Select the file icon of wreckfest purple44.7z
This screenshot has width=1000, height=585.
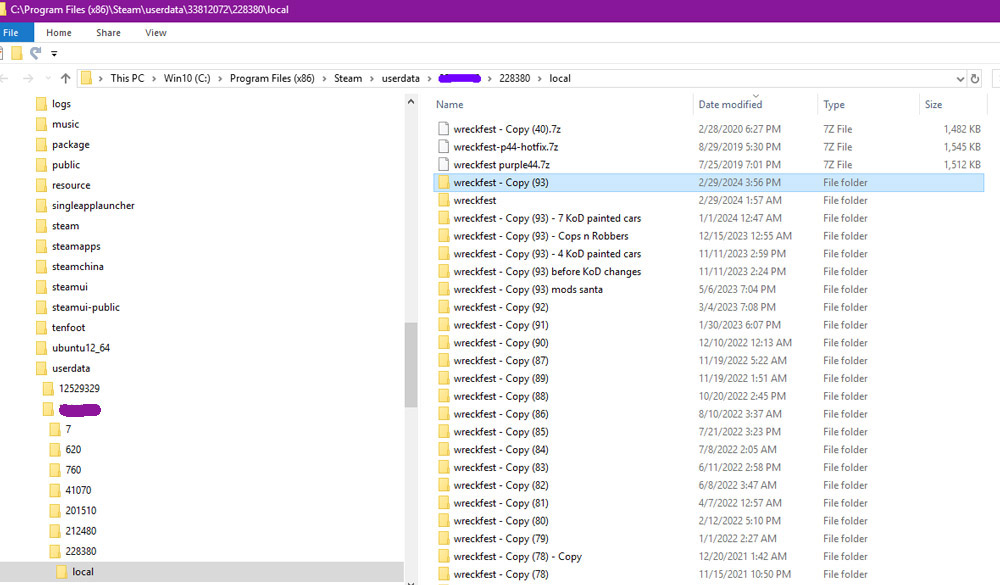click(443, 165)
